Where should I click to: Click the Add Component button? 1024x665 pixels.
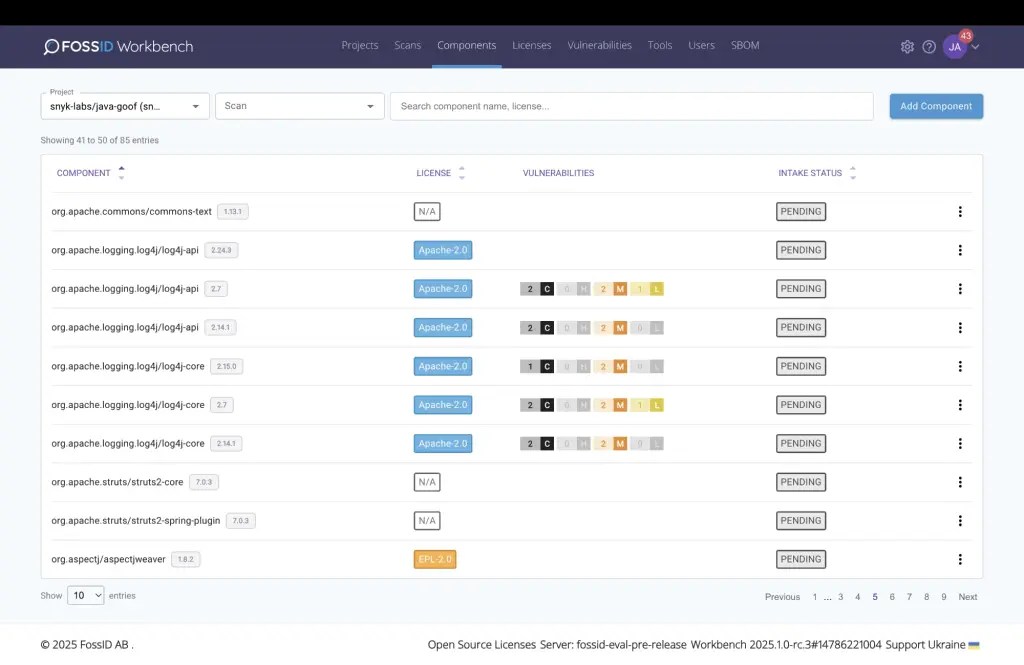936,106
